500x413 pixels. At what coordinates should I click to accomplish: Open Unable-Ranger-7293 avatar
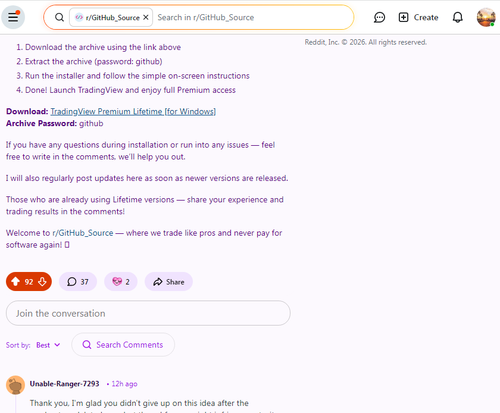click(15, 385)
